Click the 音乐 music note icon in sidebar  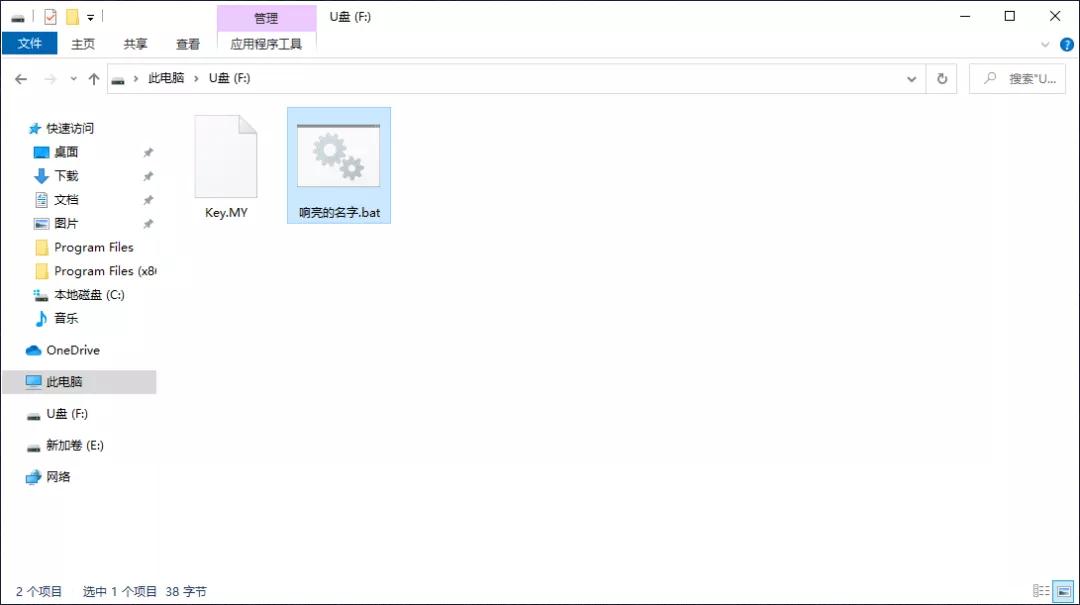[x=40, y=318]
